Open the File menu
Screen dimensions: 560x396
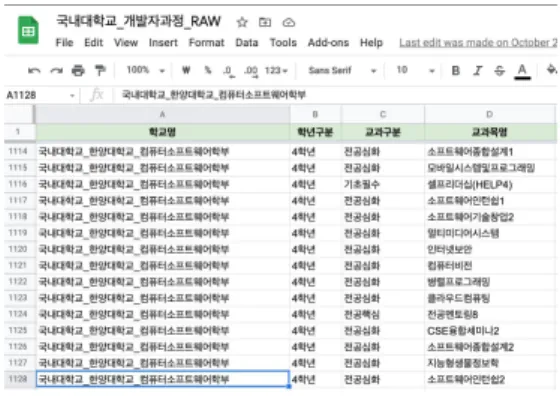coord(64,42)
